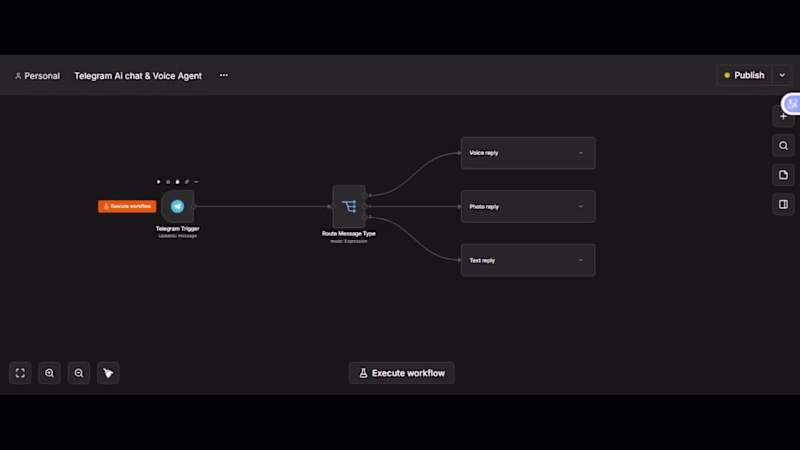Open the Route Message Type switch node
The height and width of the screenshot is (450, 800).
[349, 206]
